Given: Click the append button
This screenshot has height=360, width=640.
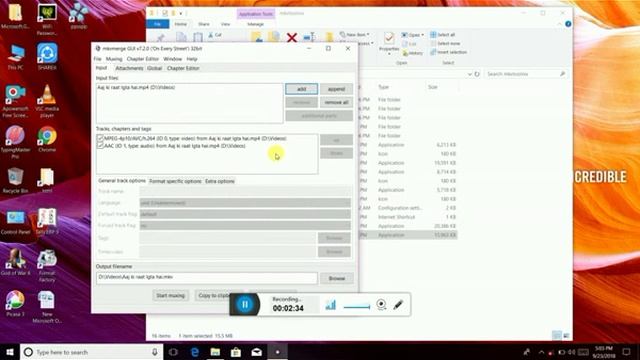Looking at the screenshot, I should pyautogui.click(x=336, y=89).
